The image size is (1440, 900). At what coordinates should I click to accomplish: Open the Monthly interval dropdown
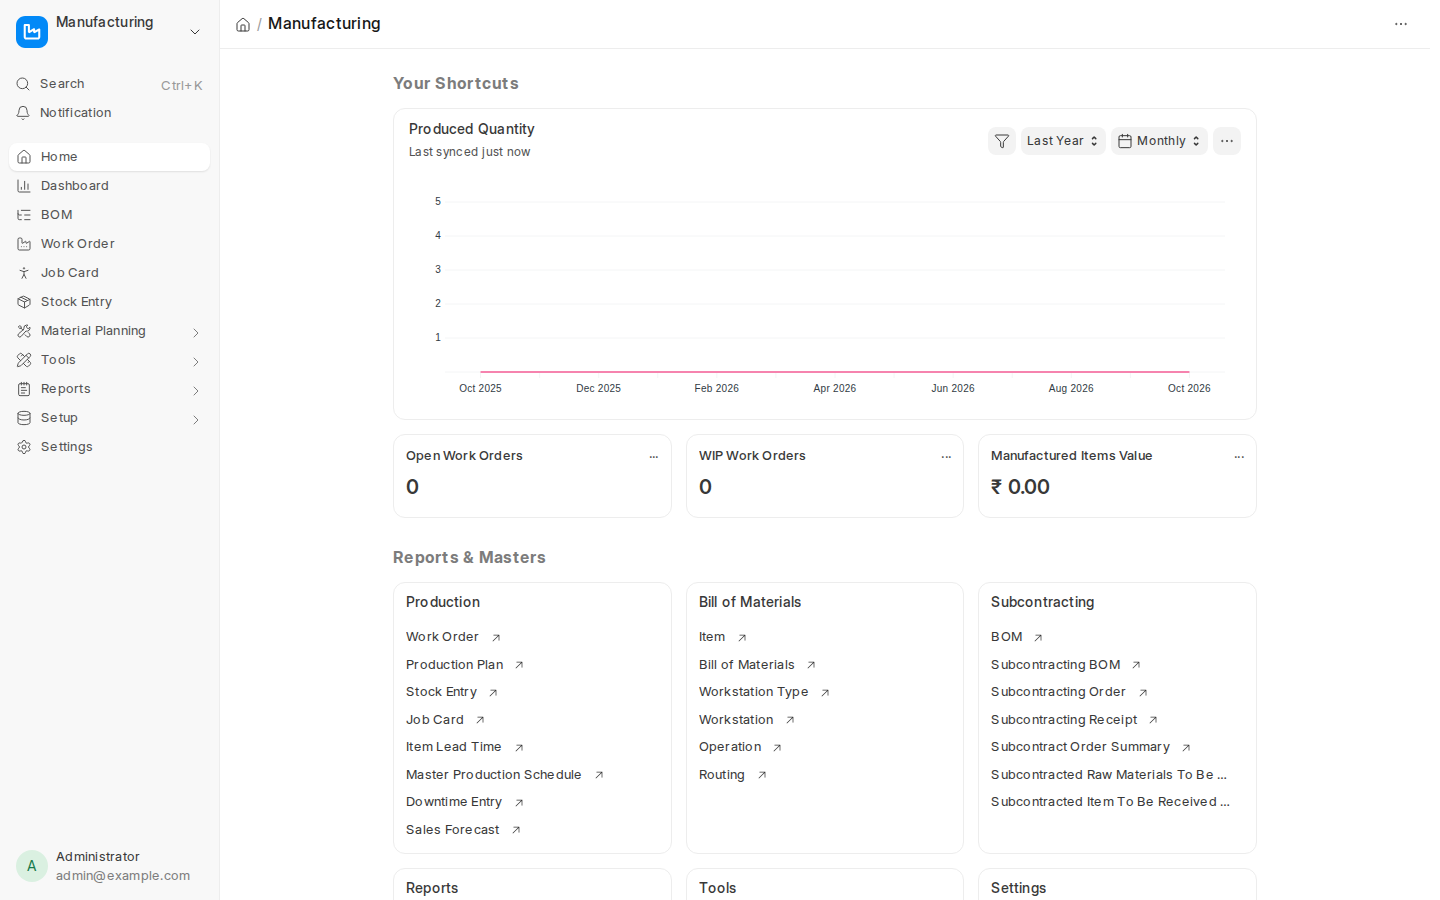pos(1159,141)
